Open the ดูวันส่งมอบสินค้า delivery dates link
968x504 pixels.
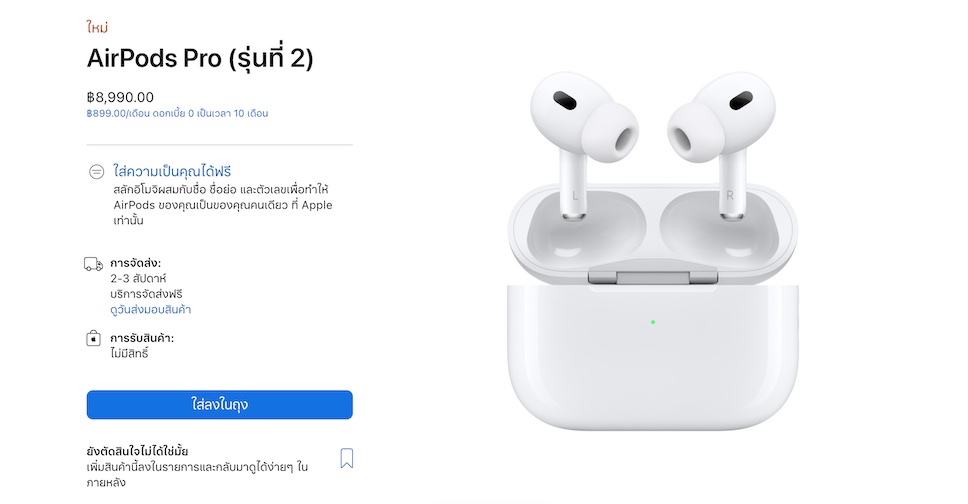click(151, 309)
